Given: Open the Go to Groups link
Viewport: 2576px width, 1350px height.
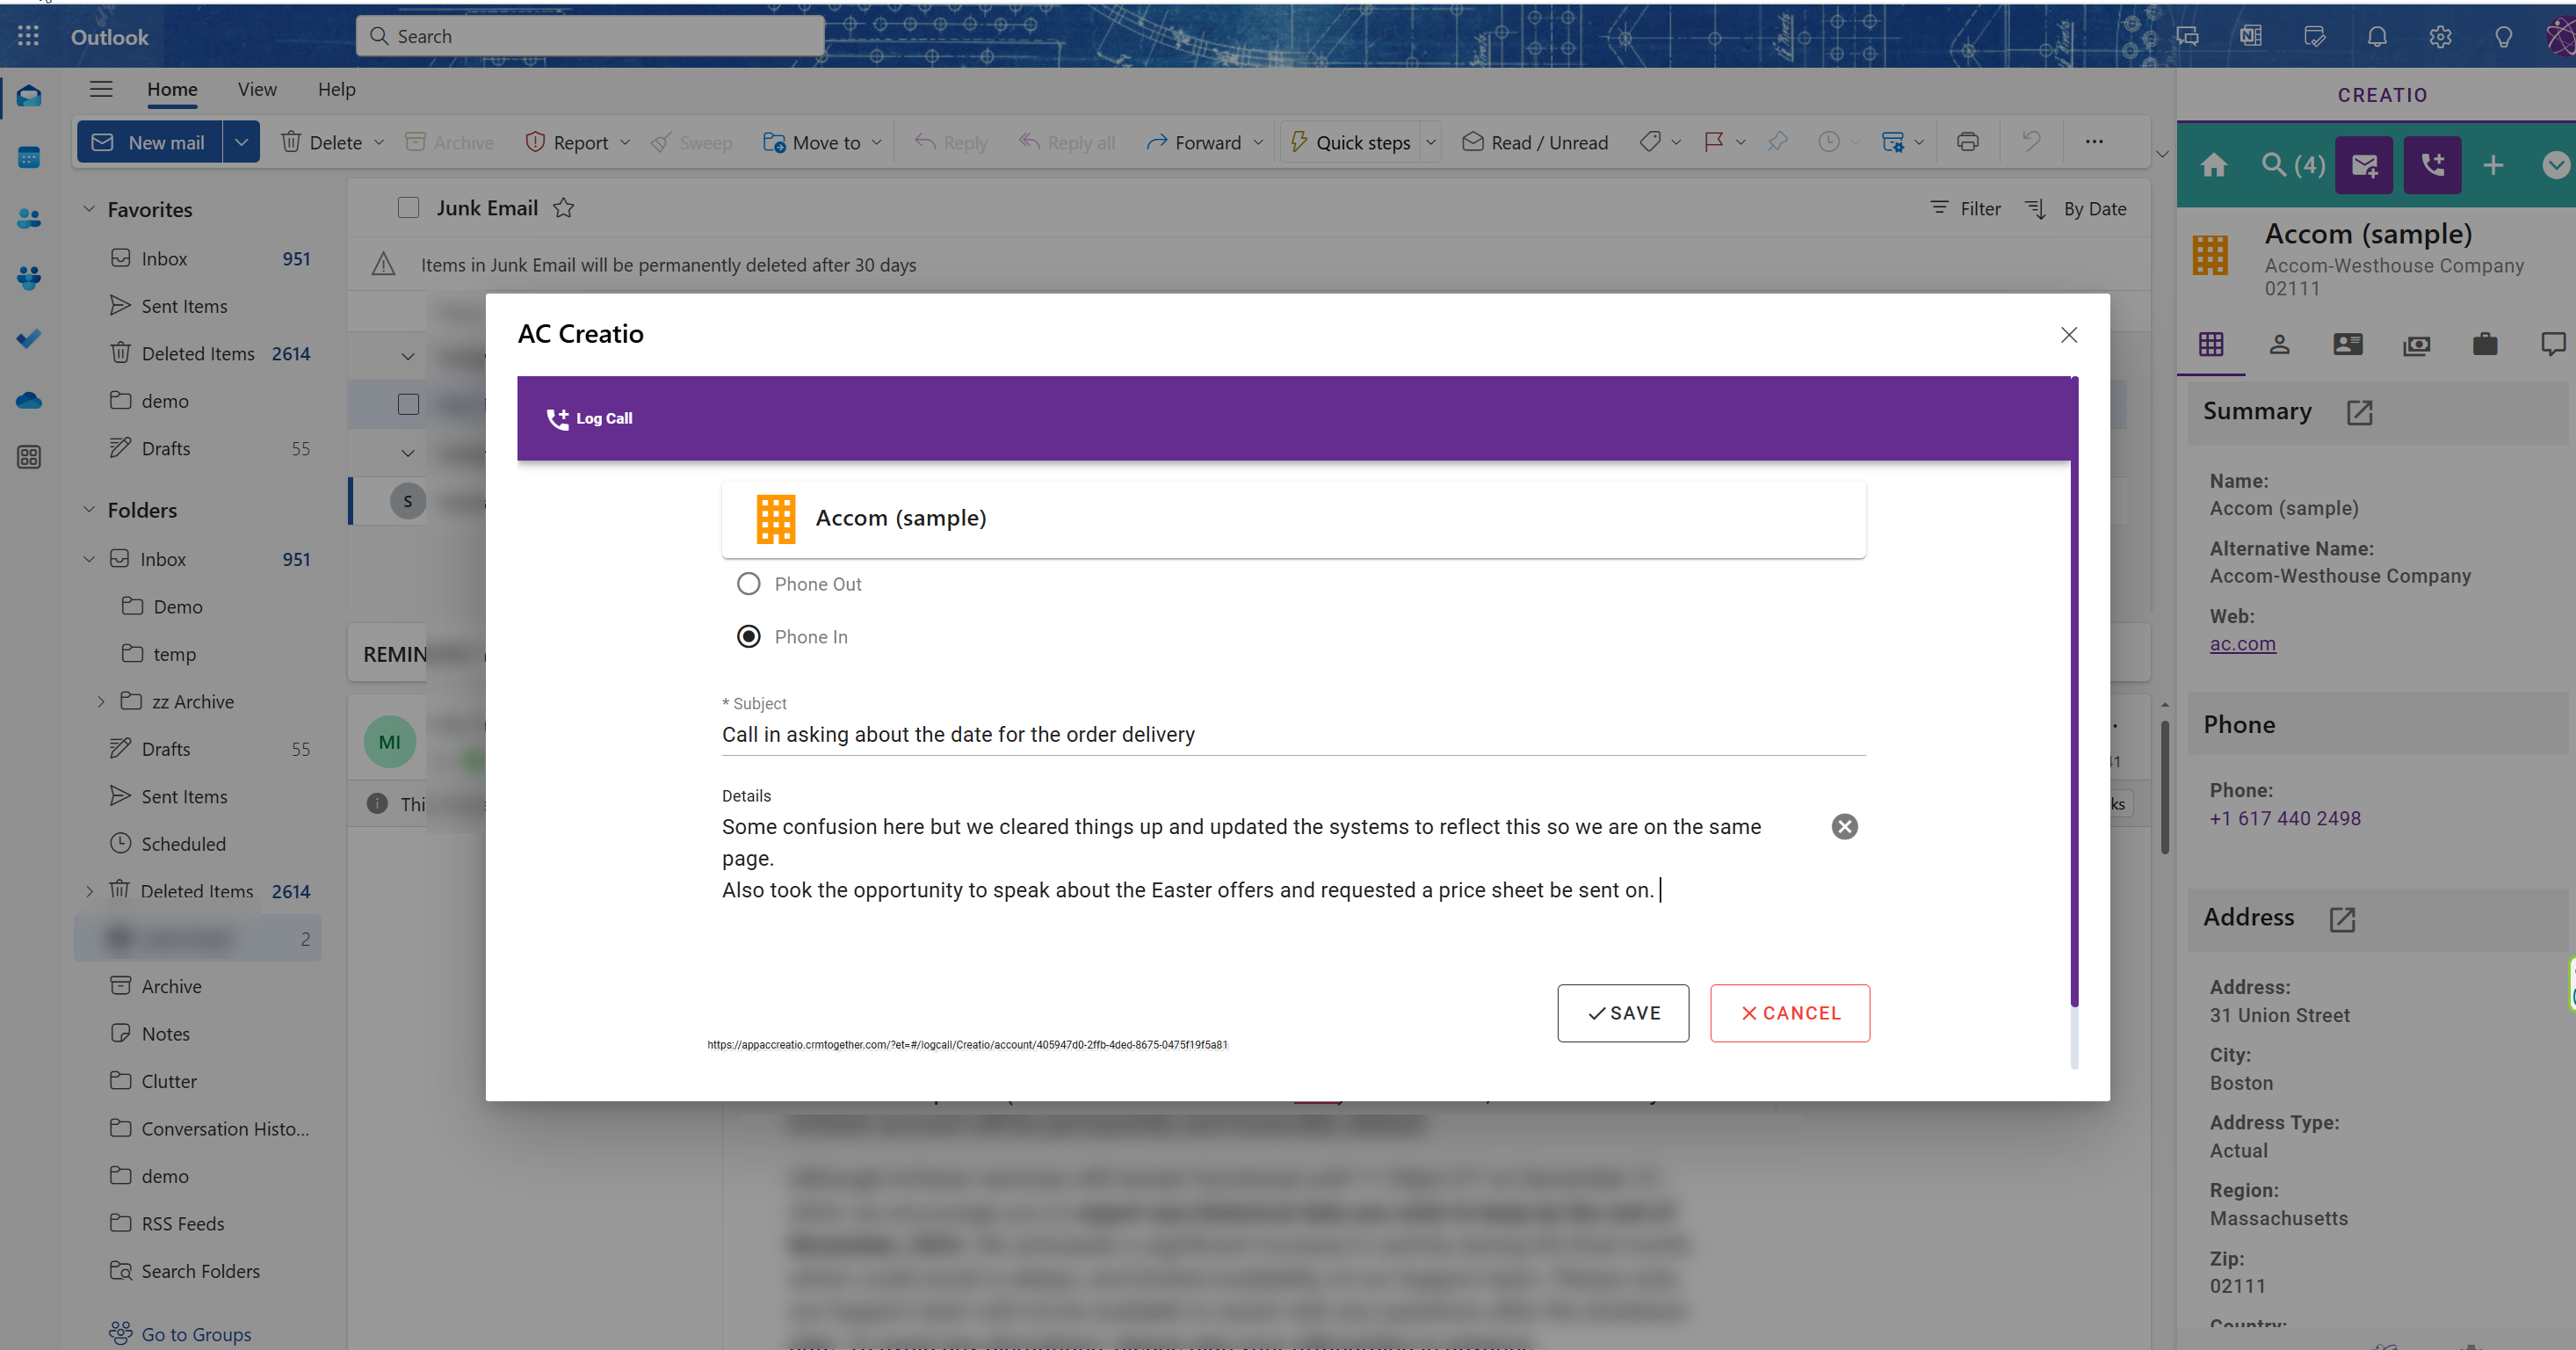Looking at the screenshot, I should click(181, 1333).
